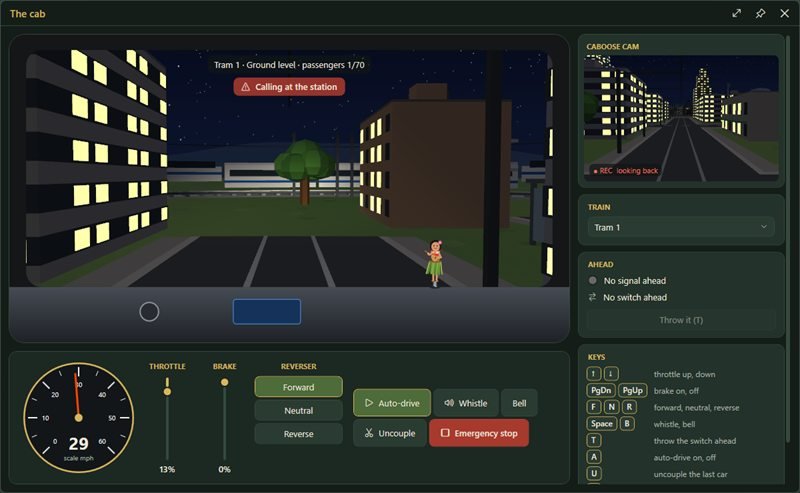Sound the Whistle
Screen dimensions: 800x493
466,403
